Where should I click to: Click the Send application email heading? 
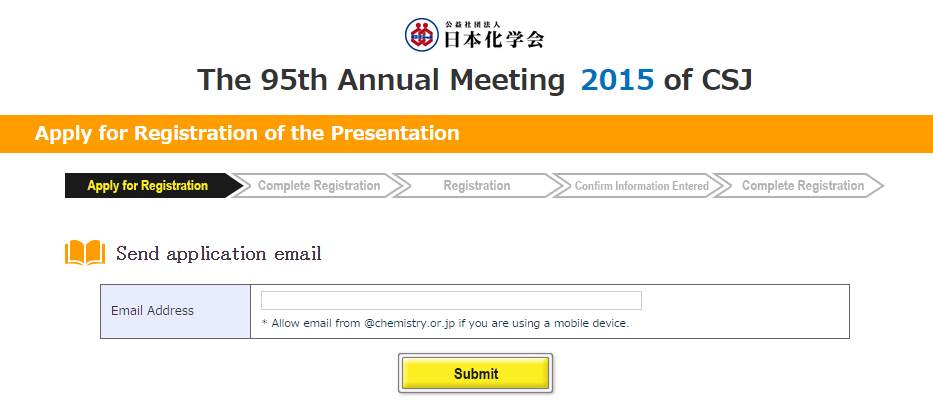[x=218, y=254]
